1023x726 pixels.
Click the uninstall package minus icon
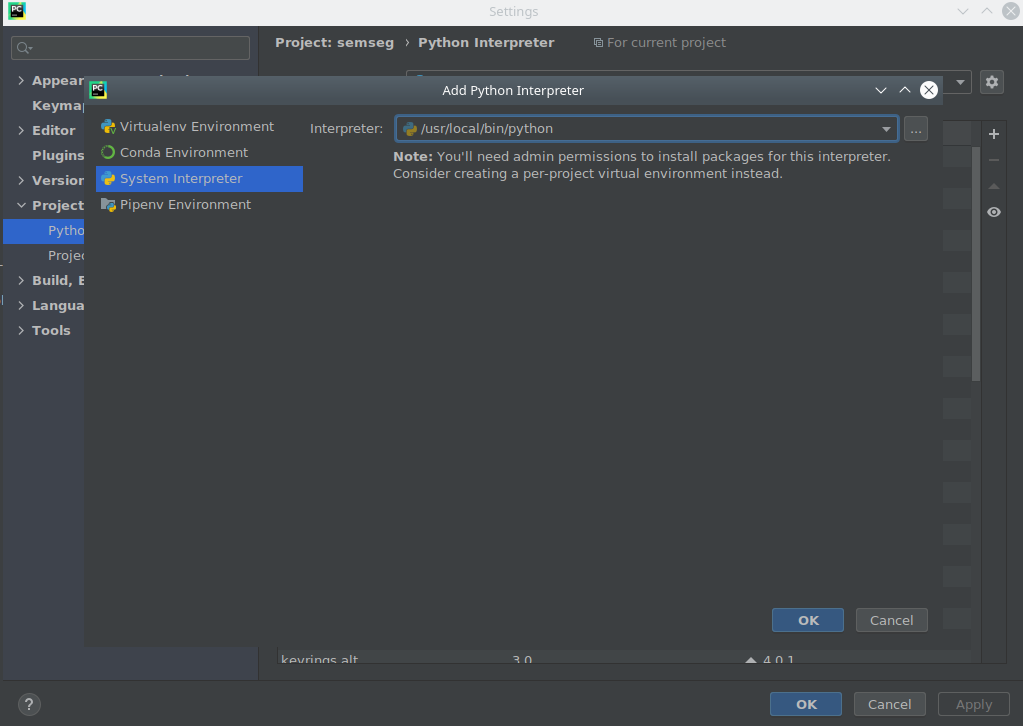993,159
